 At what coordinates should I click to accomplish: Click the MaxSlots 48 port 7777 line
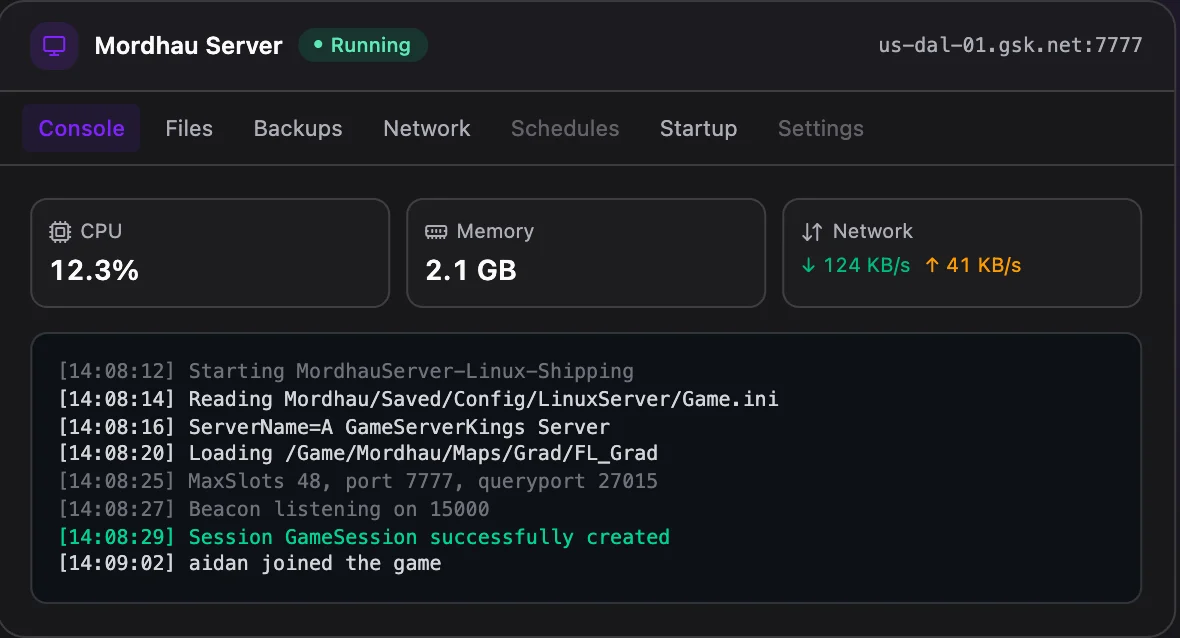(x=358, y=481)
